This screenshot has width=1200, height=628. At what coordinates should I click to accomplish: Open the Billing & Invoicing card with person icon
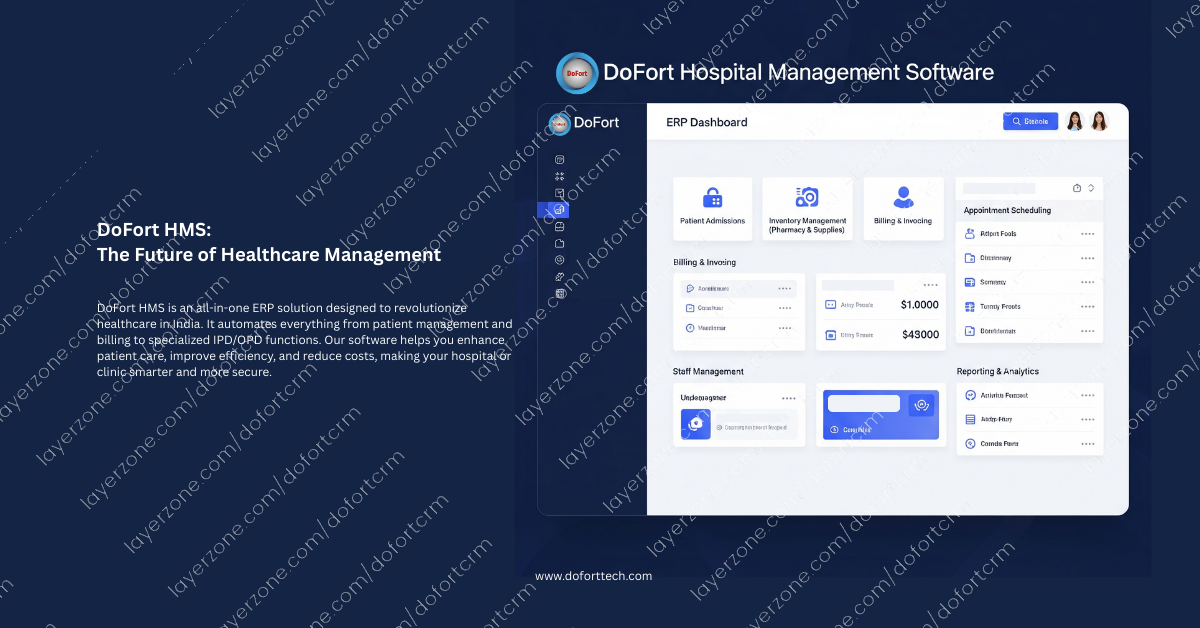[903, 208]
